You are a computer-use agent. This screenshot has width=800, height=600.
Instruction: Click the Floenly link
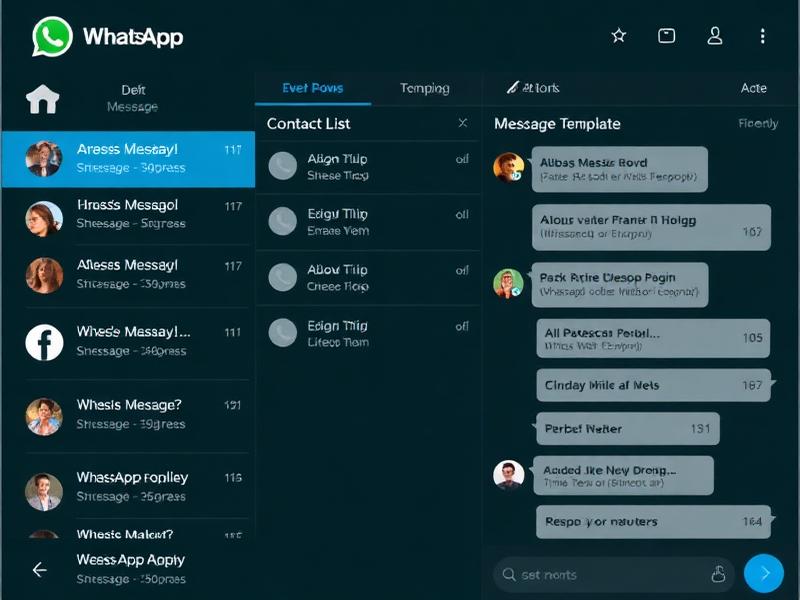pos(758,123)
